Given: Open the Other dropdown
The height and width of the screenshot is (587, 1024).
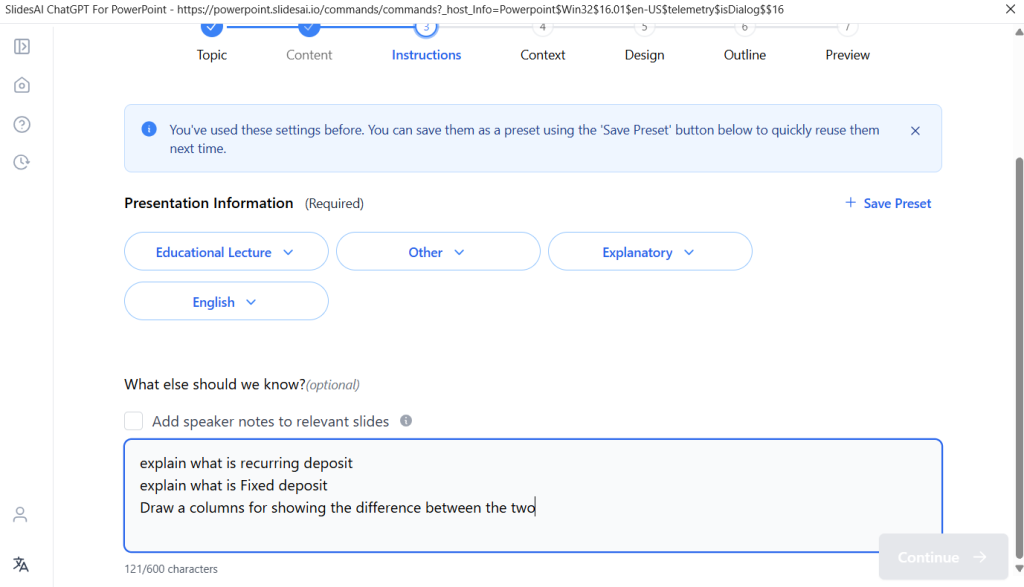Looking at the screenshot, I should click(x=438, y=252).
